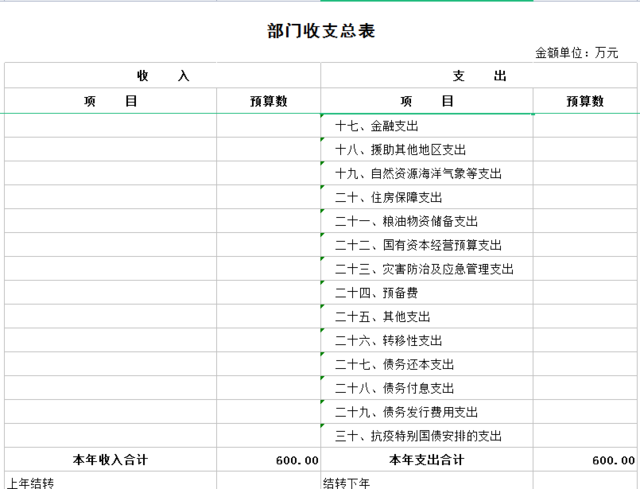Select the 金额单位：万元 label
Image resolution: width=640 pixels, height=489 pixels.
[577, 53]
